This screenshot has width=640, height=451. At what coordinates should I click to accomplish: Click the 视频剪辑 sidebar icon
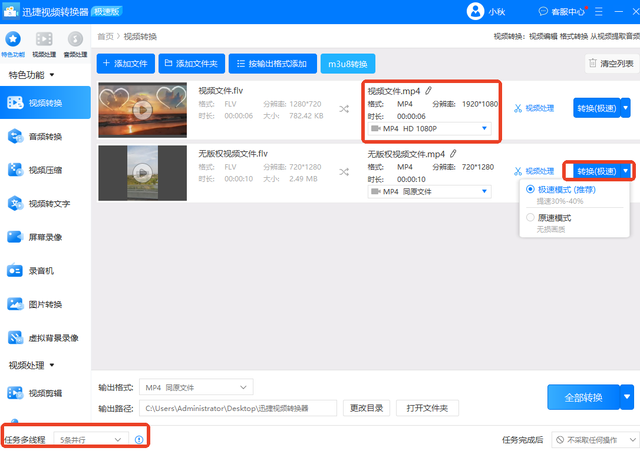click(15, 393)
